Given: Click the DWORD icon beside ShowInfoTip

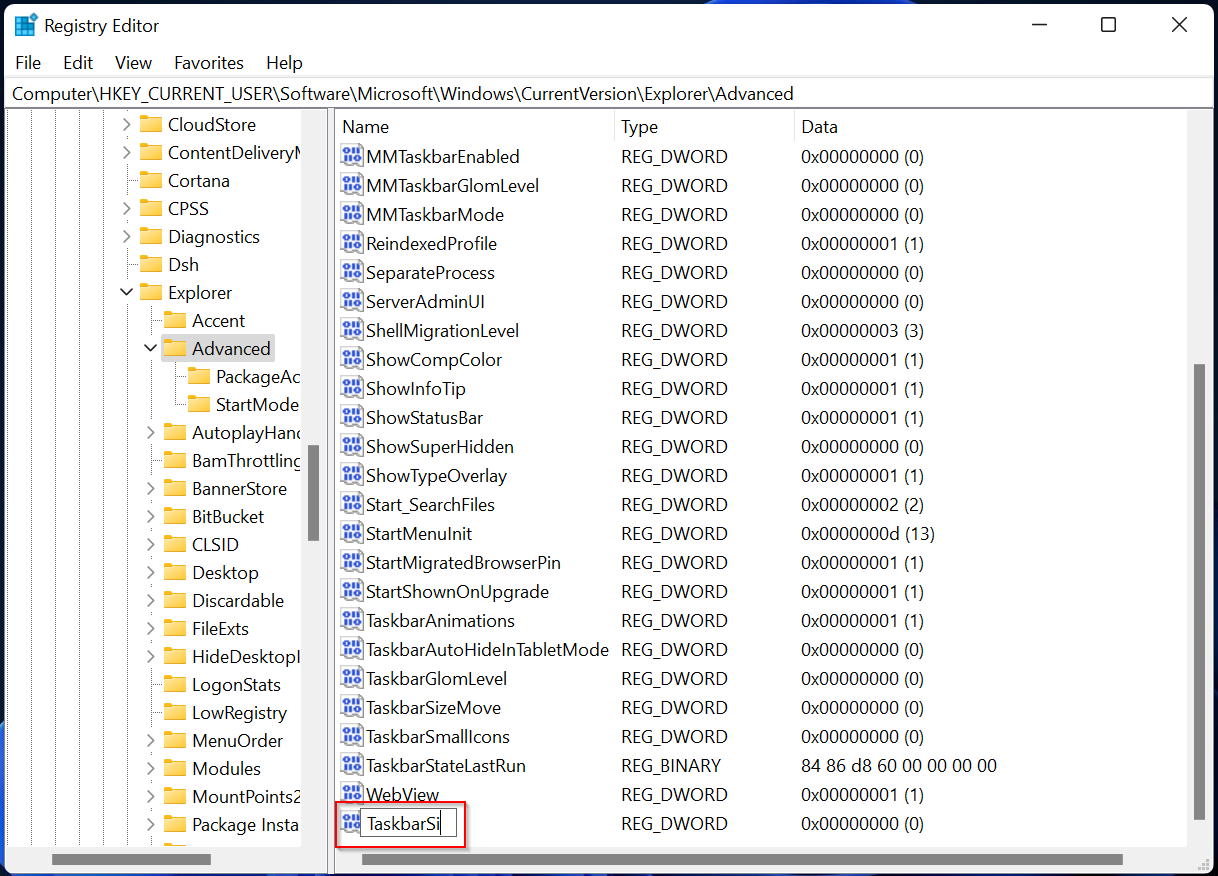Looking at the screenshot, I should (351, 388).
